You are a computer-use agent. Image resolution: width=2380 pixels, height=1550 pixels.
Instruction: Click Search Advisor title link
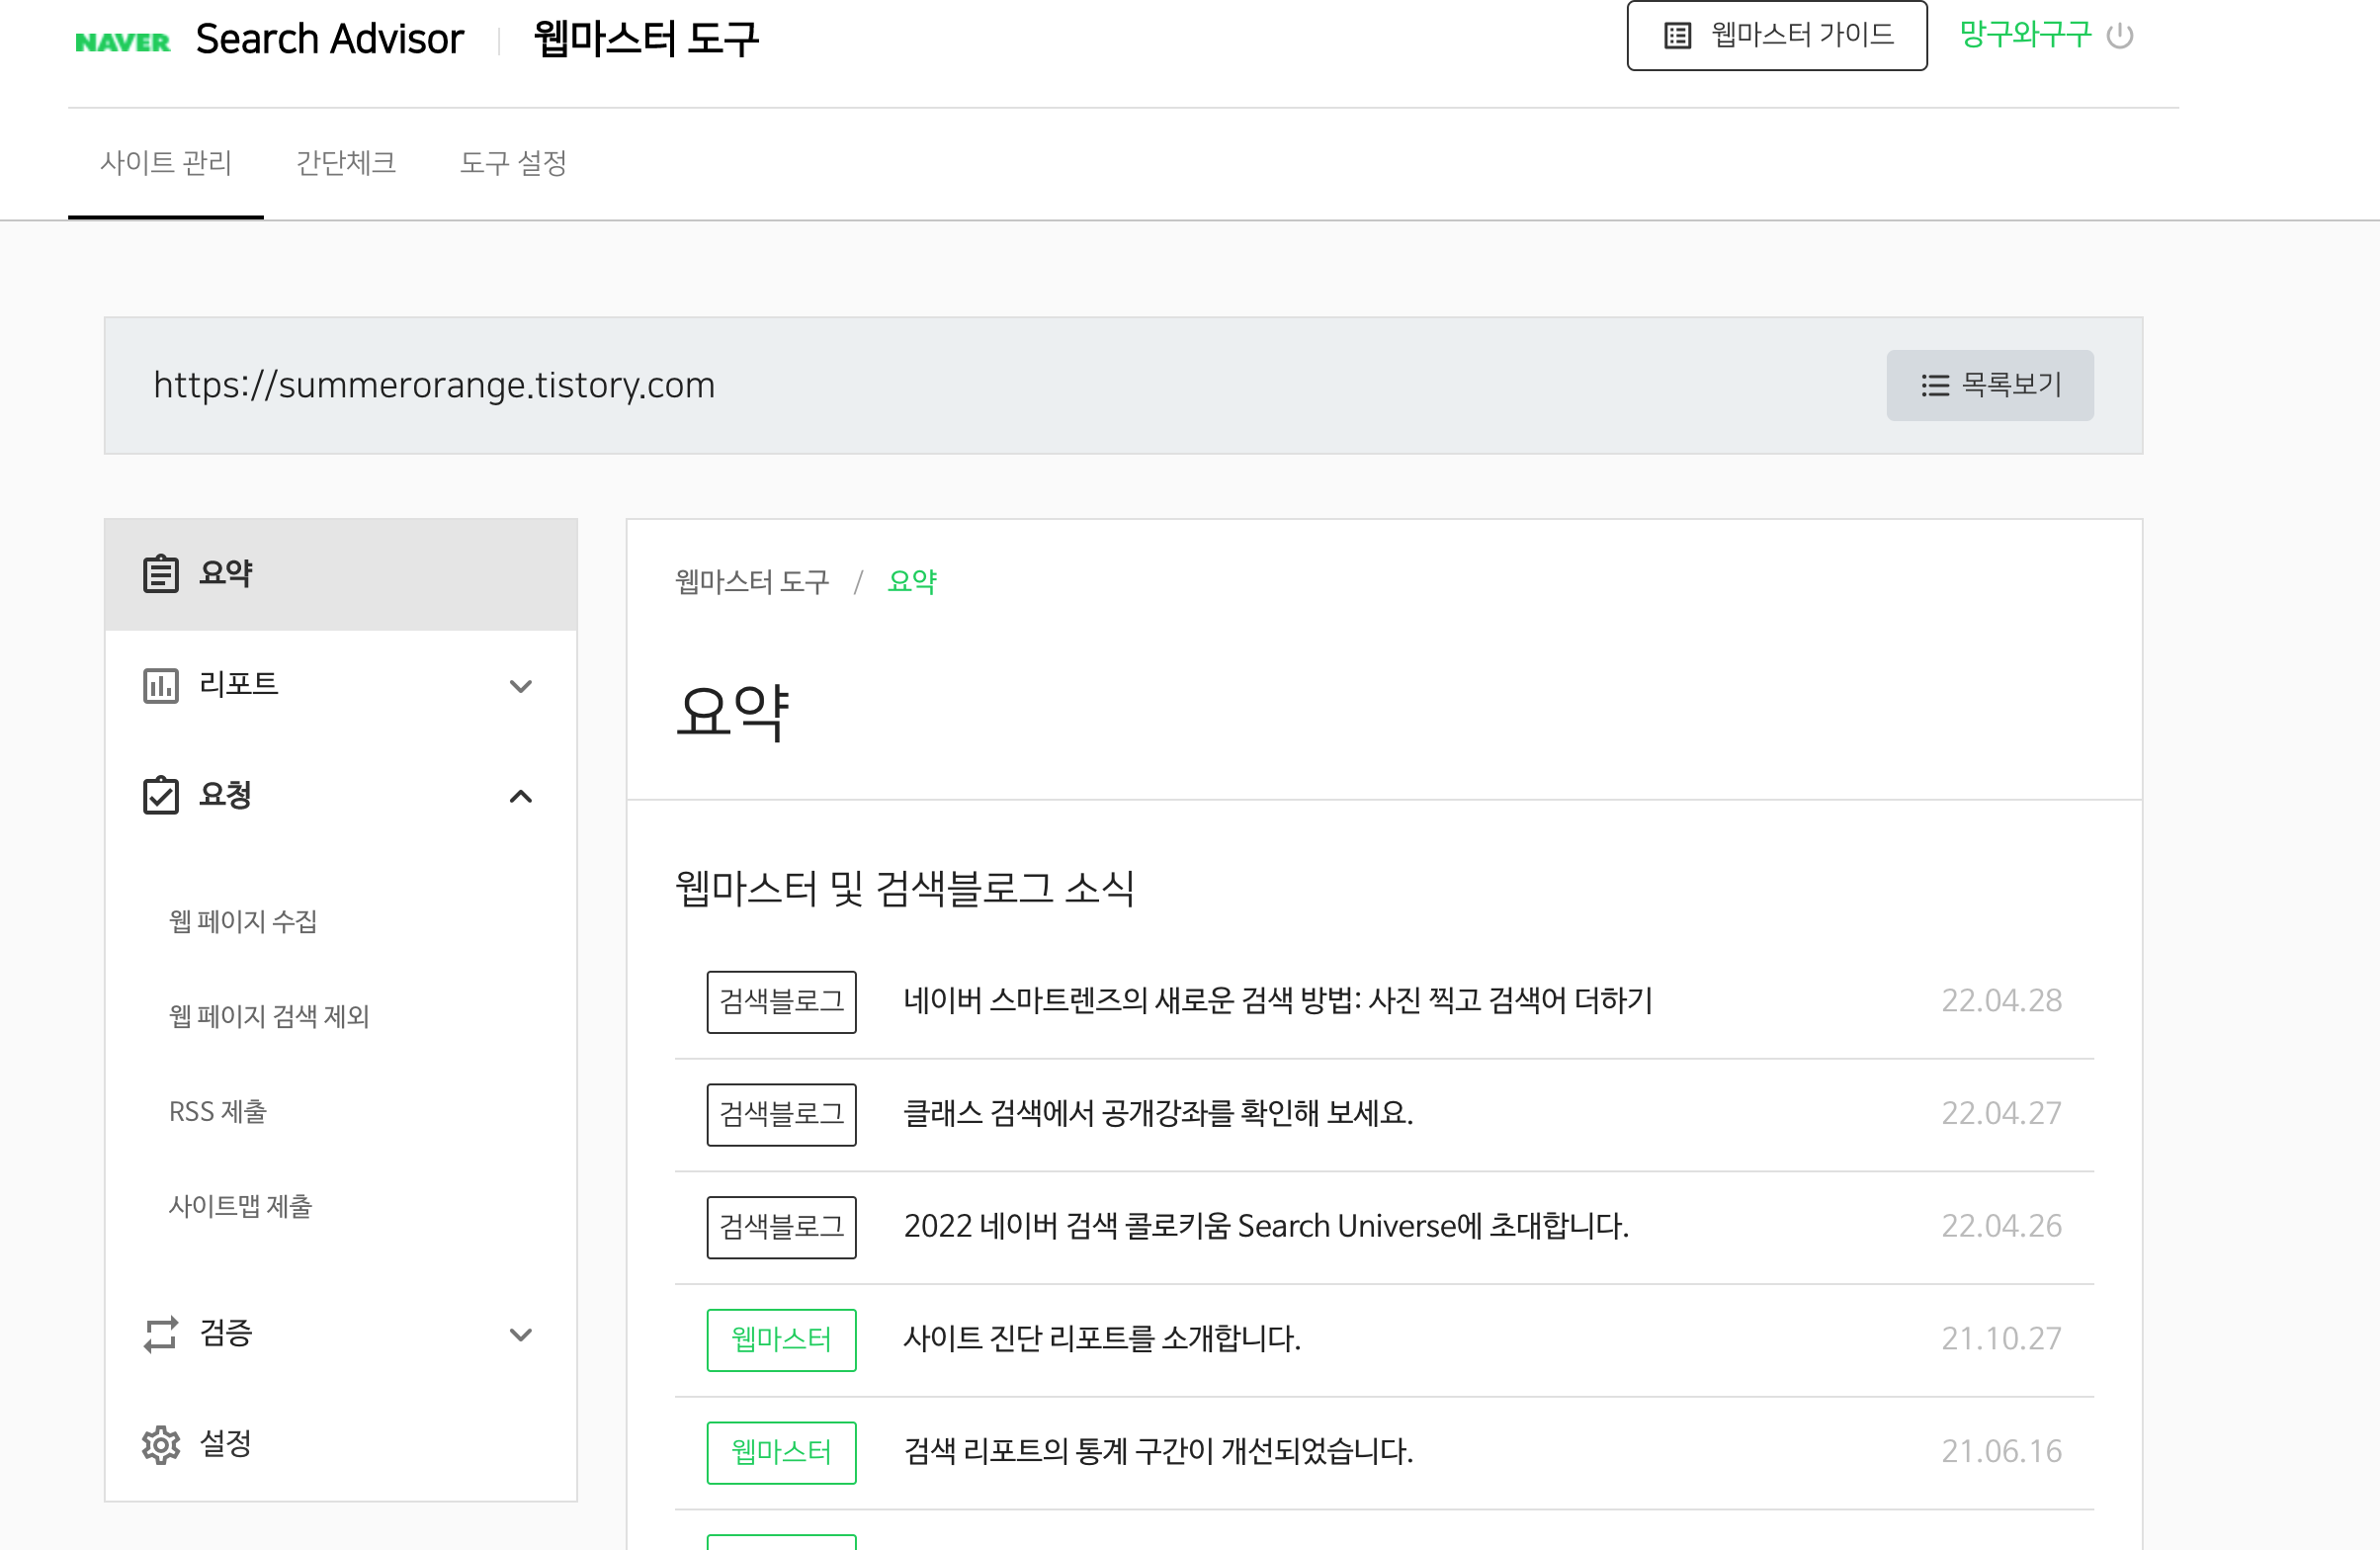(330, 40)
